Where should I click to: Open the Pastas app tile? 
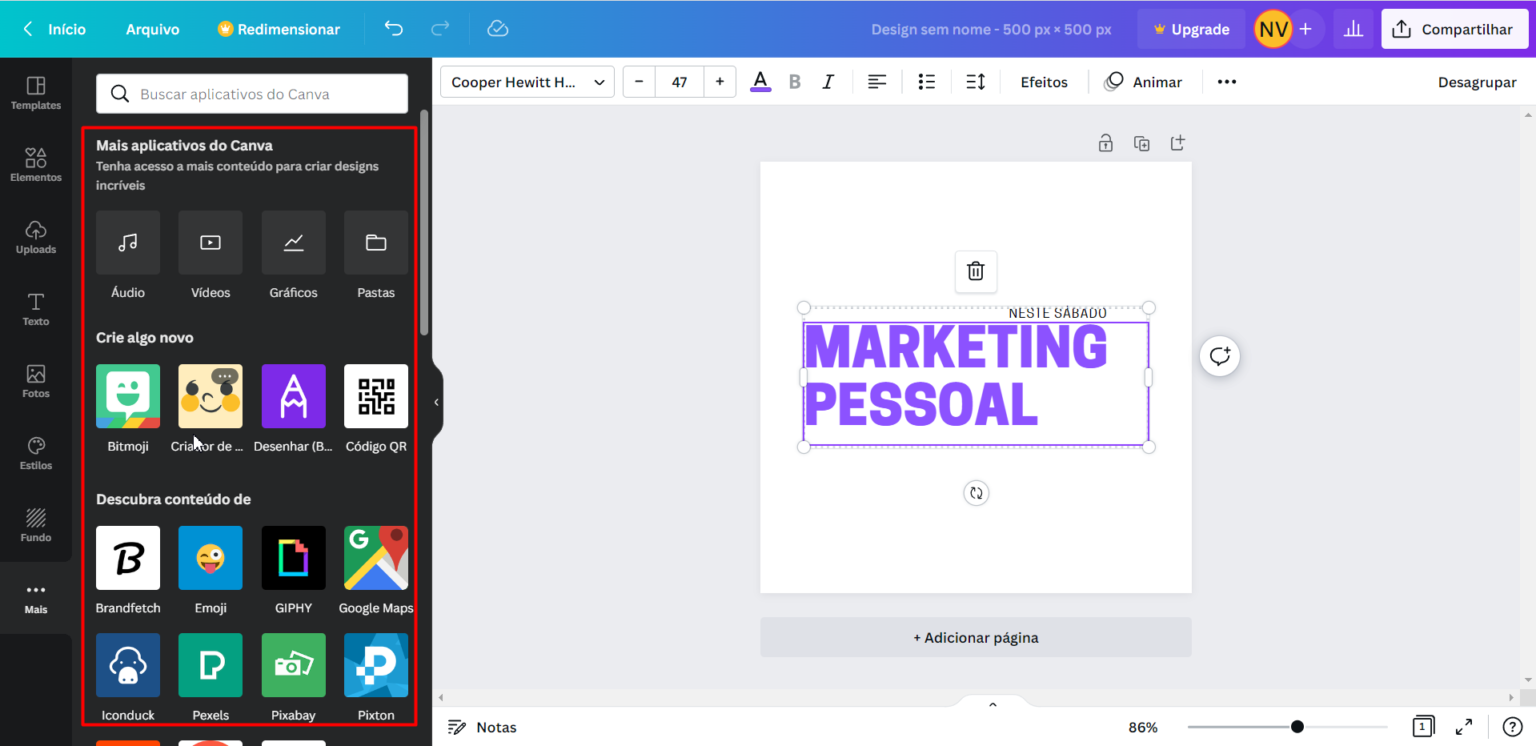(376, 242)
